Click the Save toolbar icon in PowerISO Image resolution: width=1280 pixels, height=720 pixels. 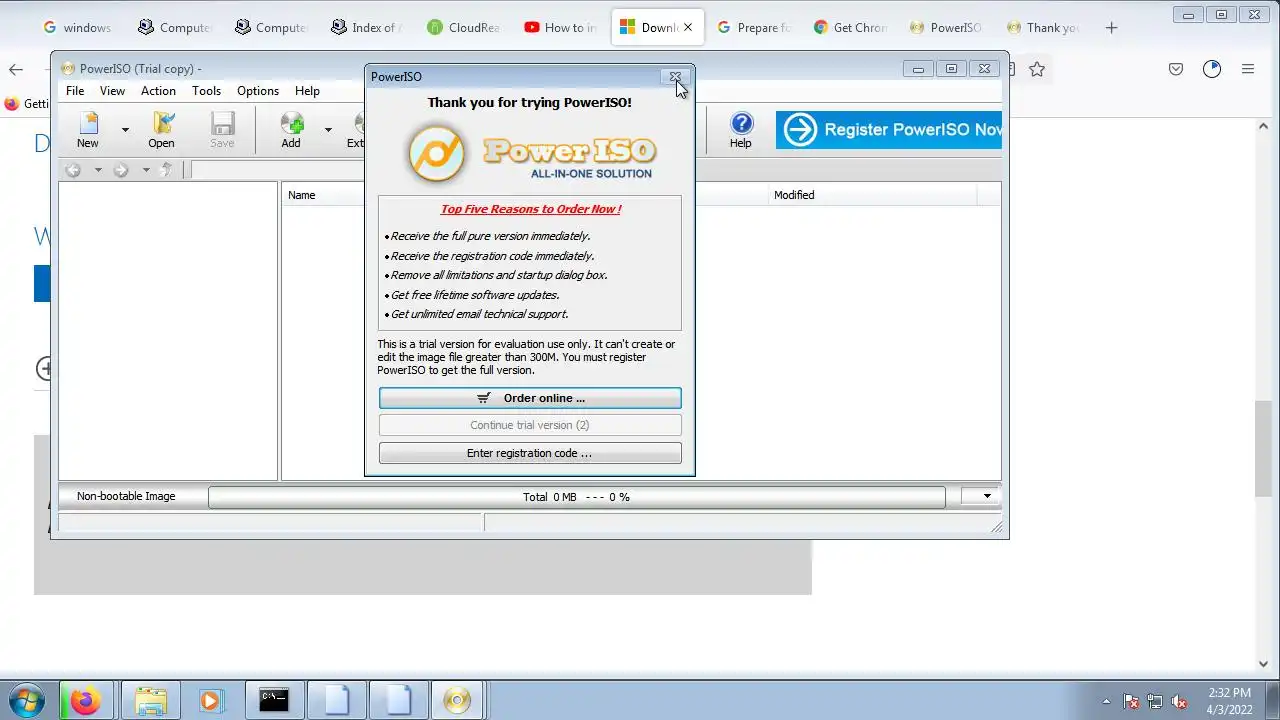click(x=222, y=130)
